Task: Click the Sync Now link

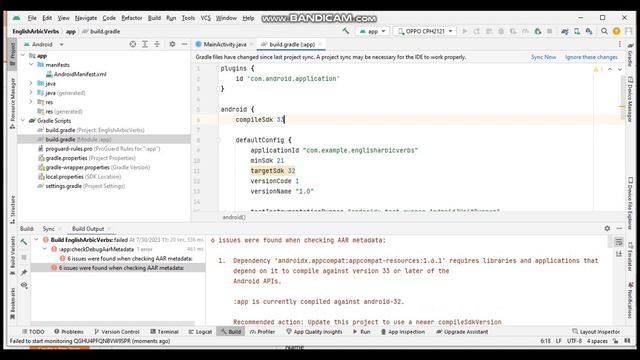Action: 543,57
